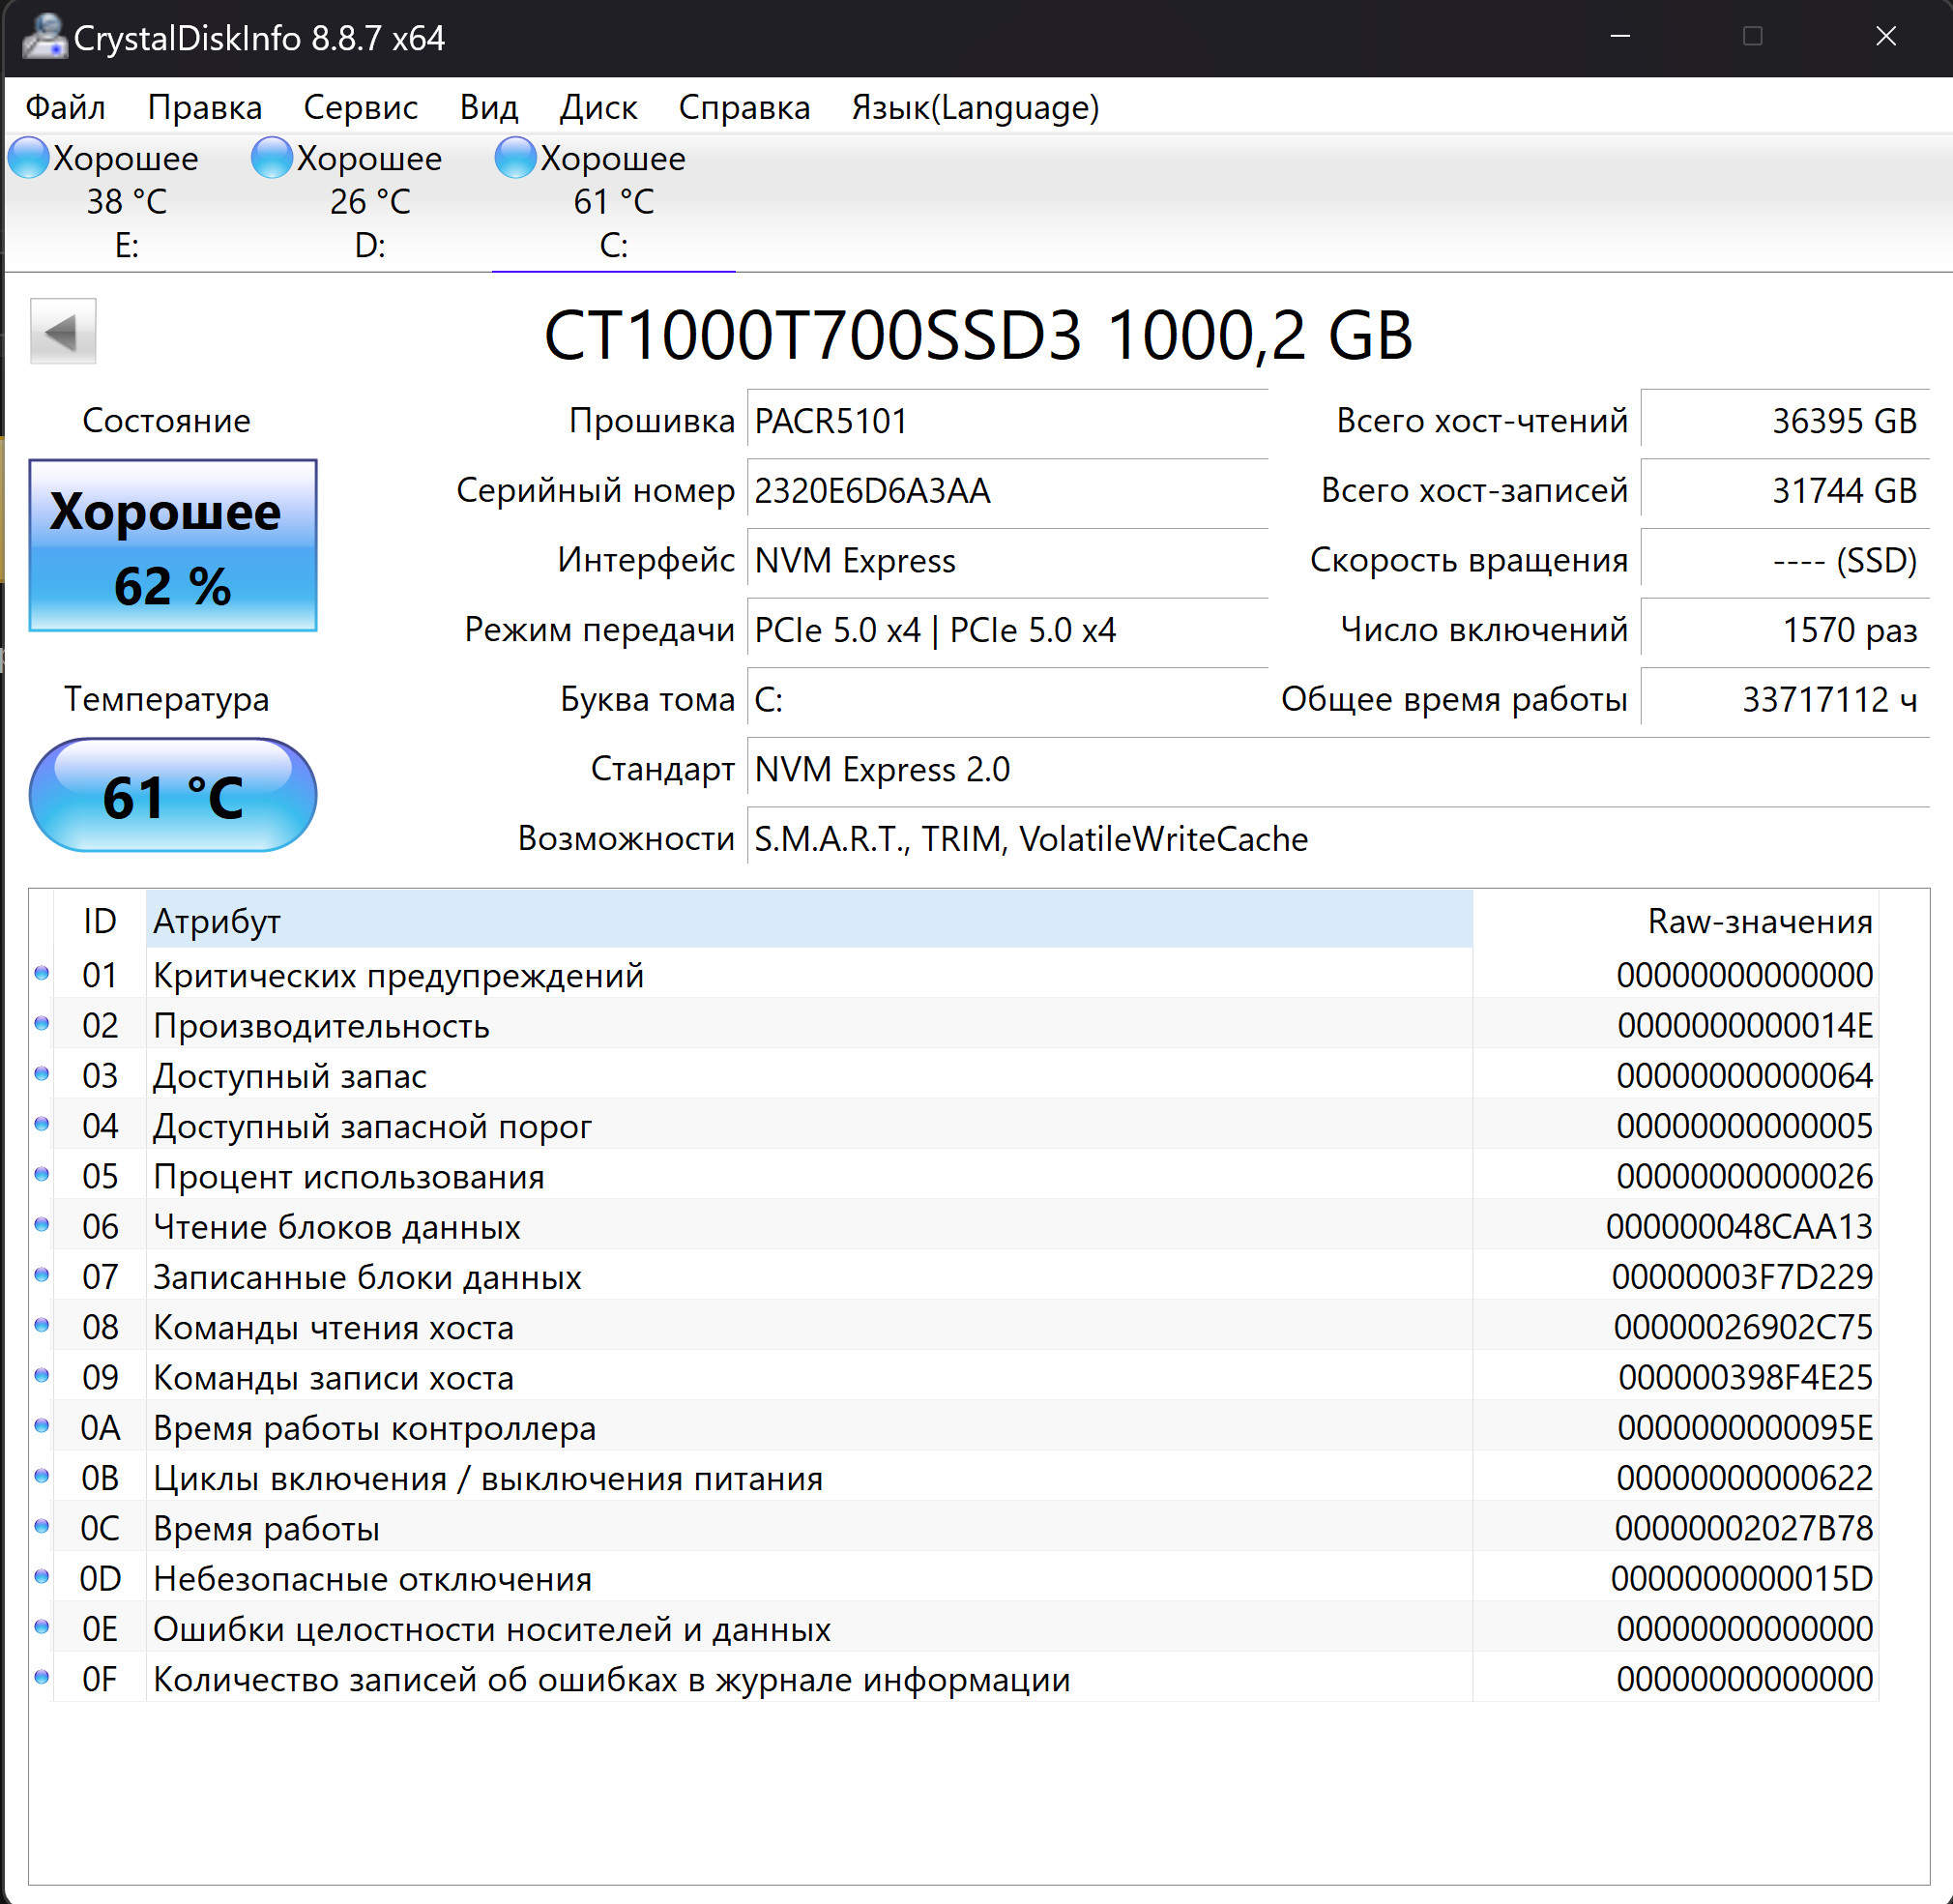Click the disk title CT1000T700SSD3 1000,2 GB
The image size is (1953, 1904).
[978, 335]
